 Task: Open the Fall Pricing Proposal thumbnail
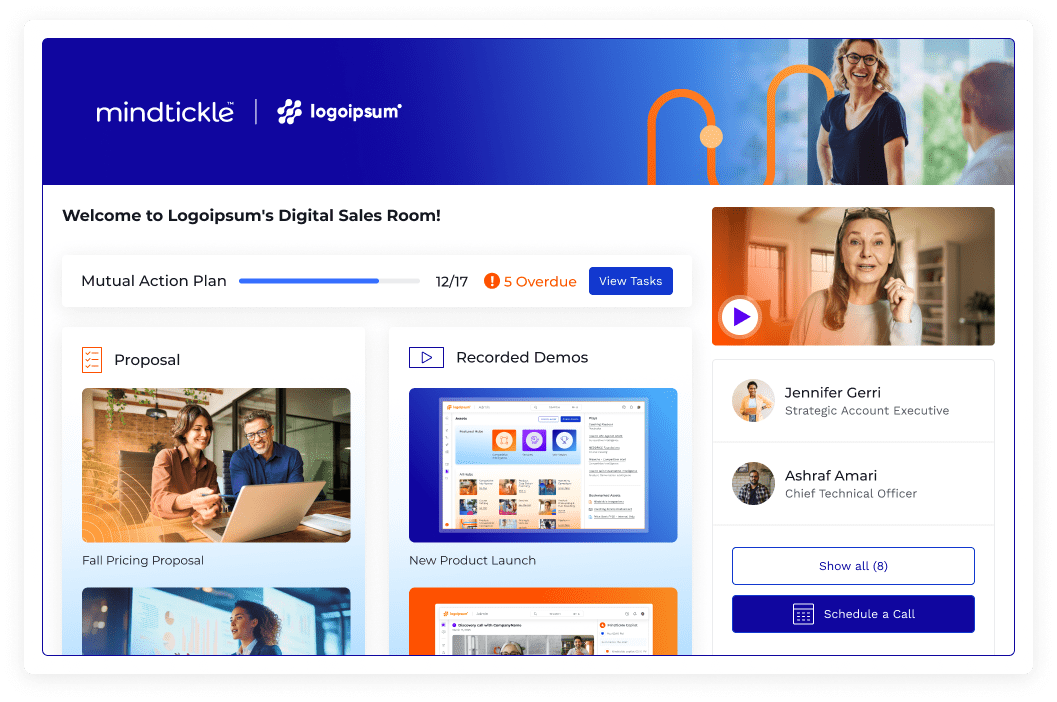(x=216, y=465)
